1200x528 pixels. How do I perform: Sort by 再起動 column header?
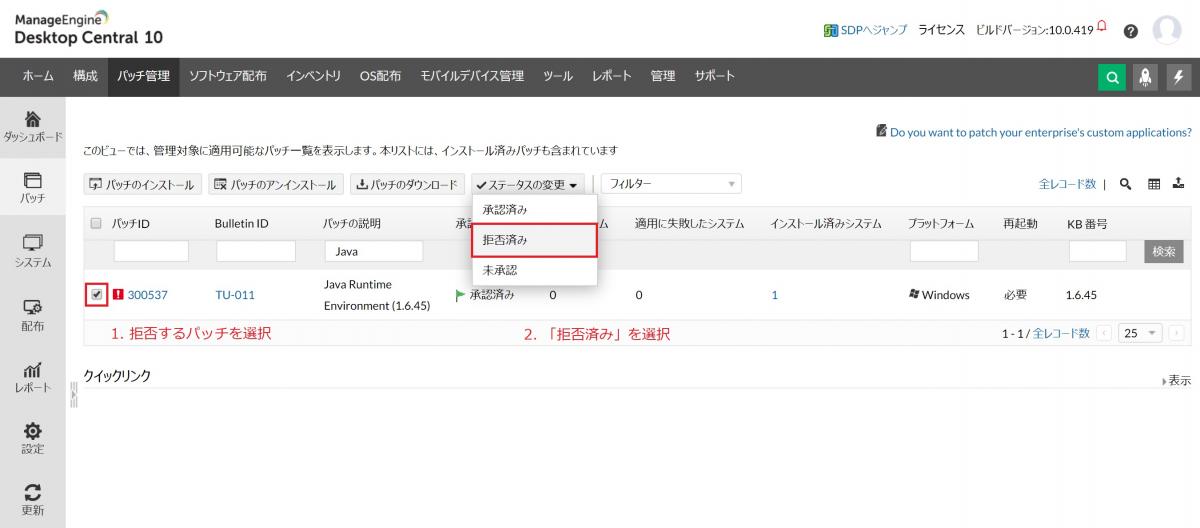1019,223
